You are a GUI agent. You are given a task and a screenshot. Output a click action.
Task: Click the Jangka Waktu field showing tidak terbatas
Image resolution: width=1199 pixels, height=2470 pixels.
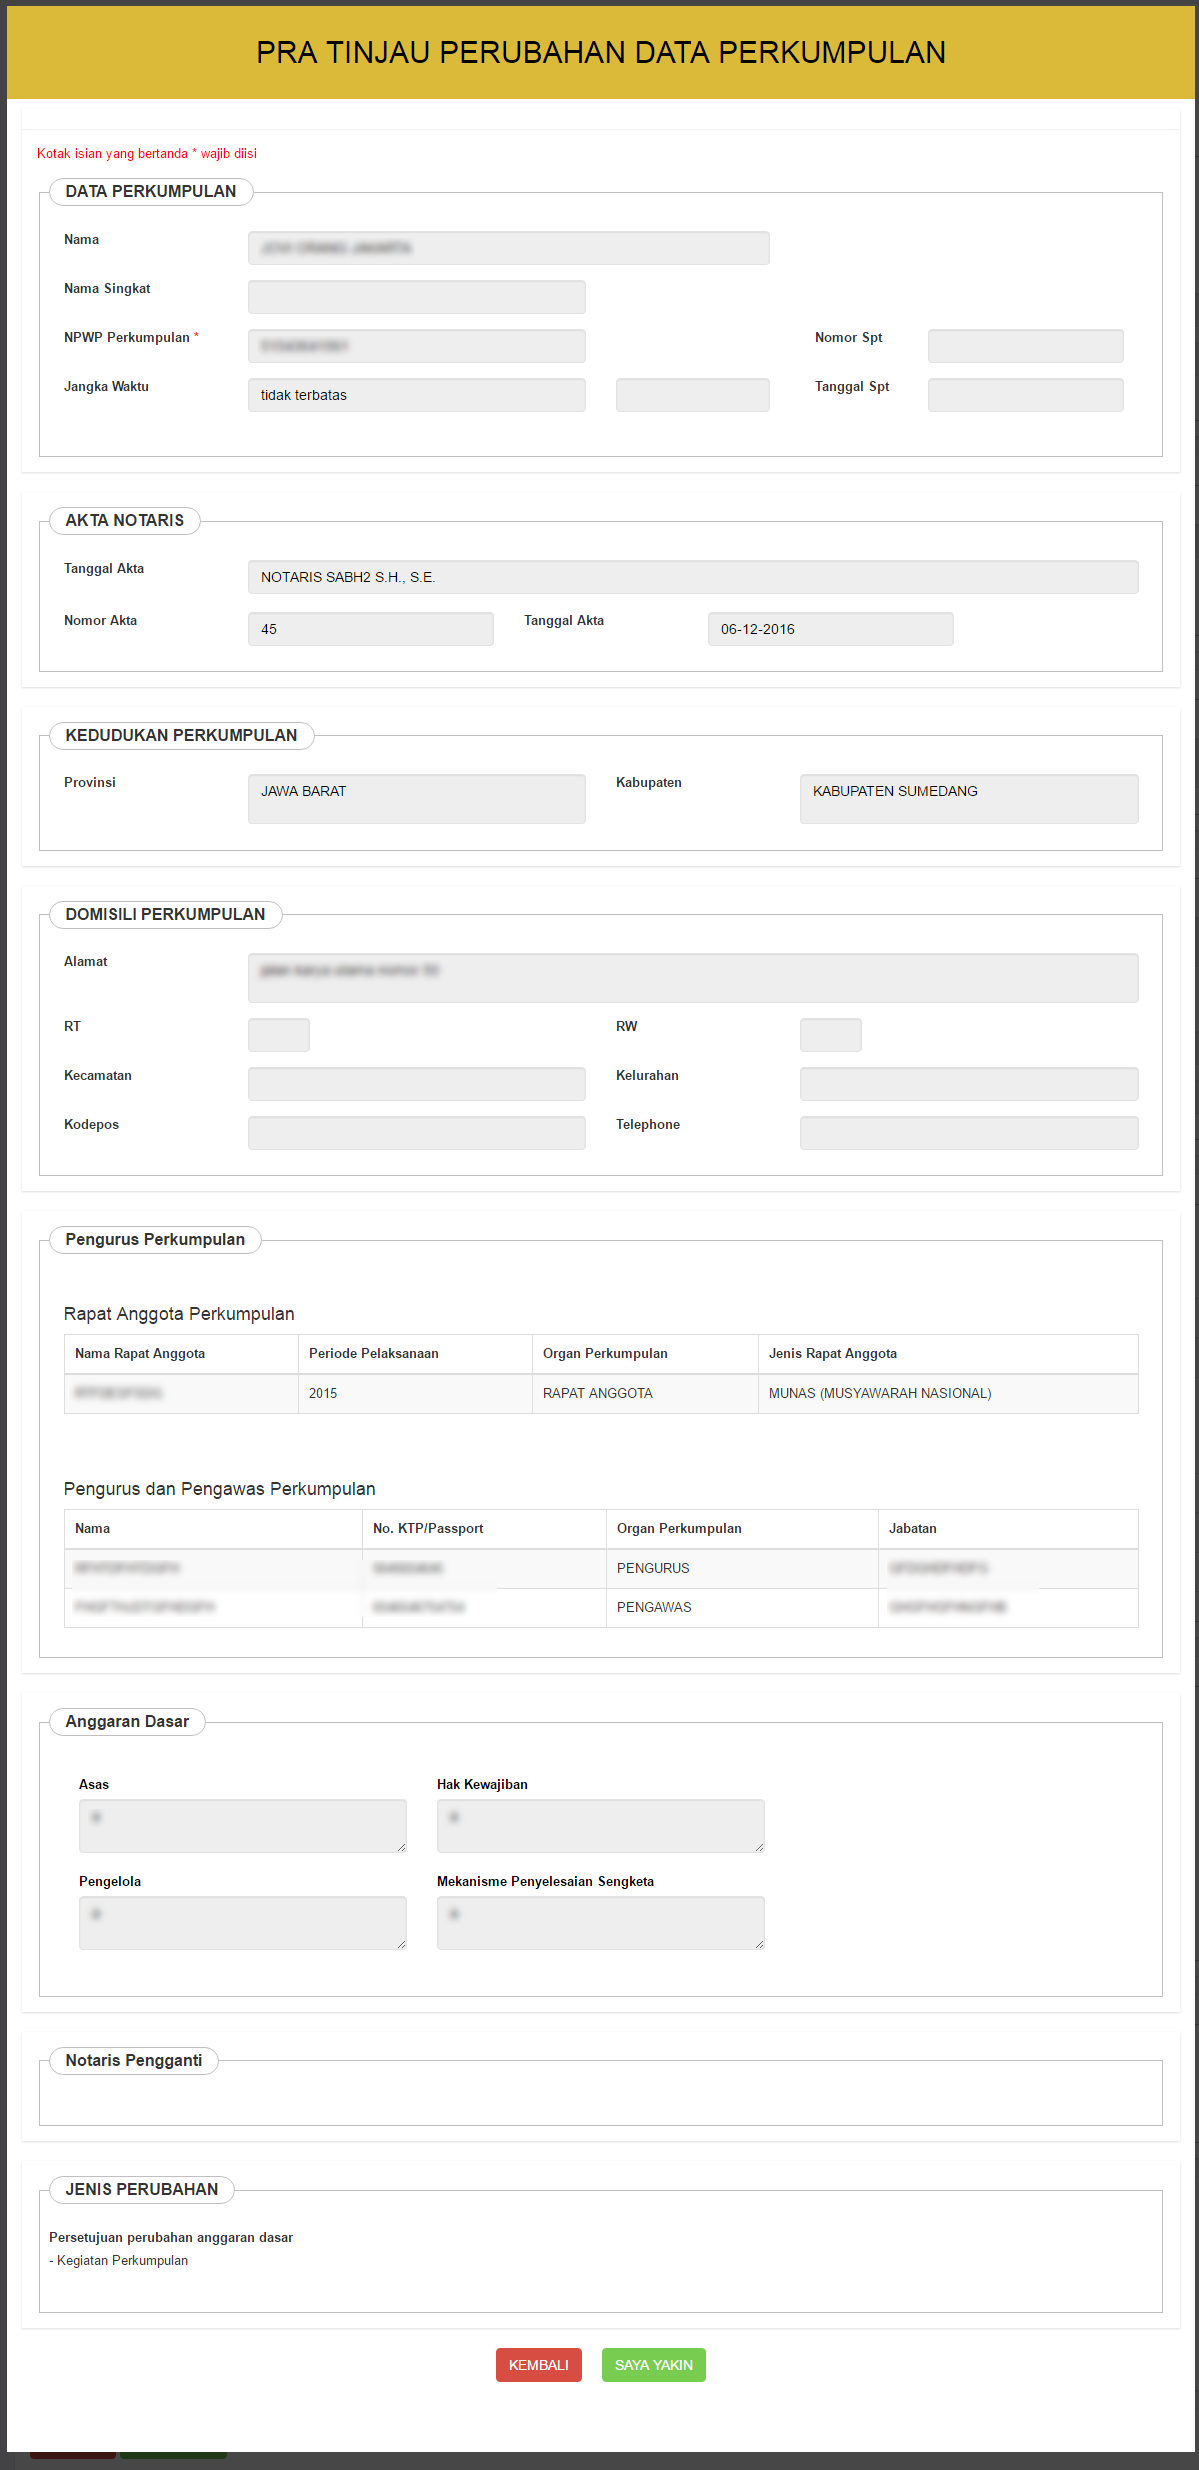point(416,395)
